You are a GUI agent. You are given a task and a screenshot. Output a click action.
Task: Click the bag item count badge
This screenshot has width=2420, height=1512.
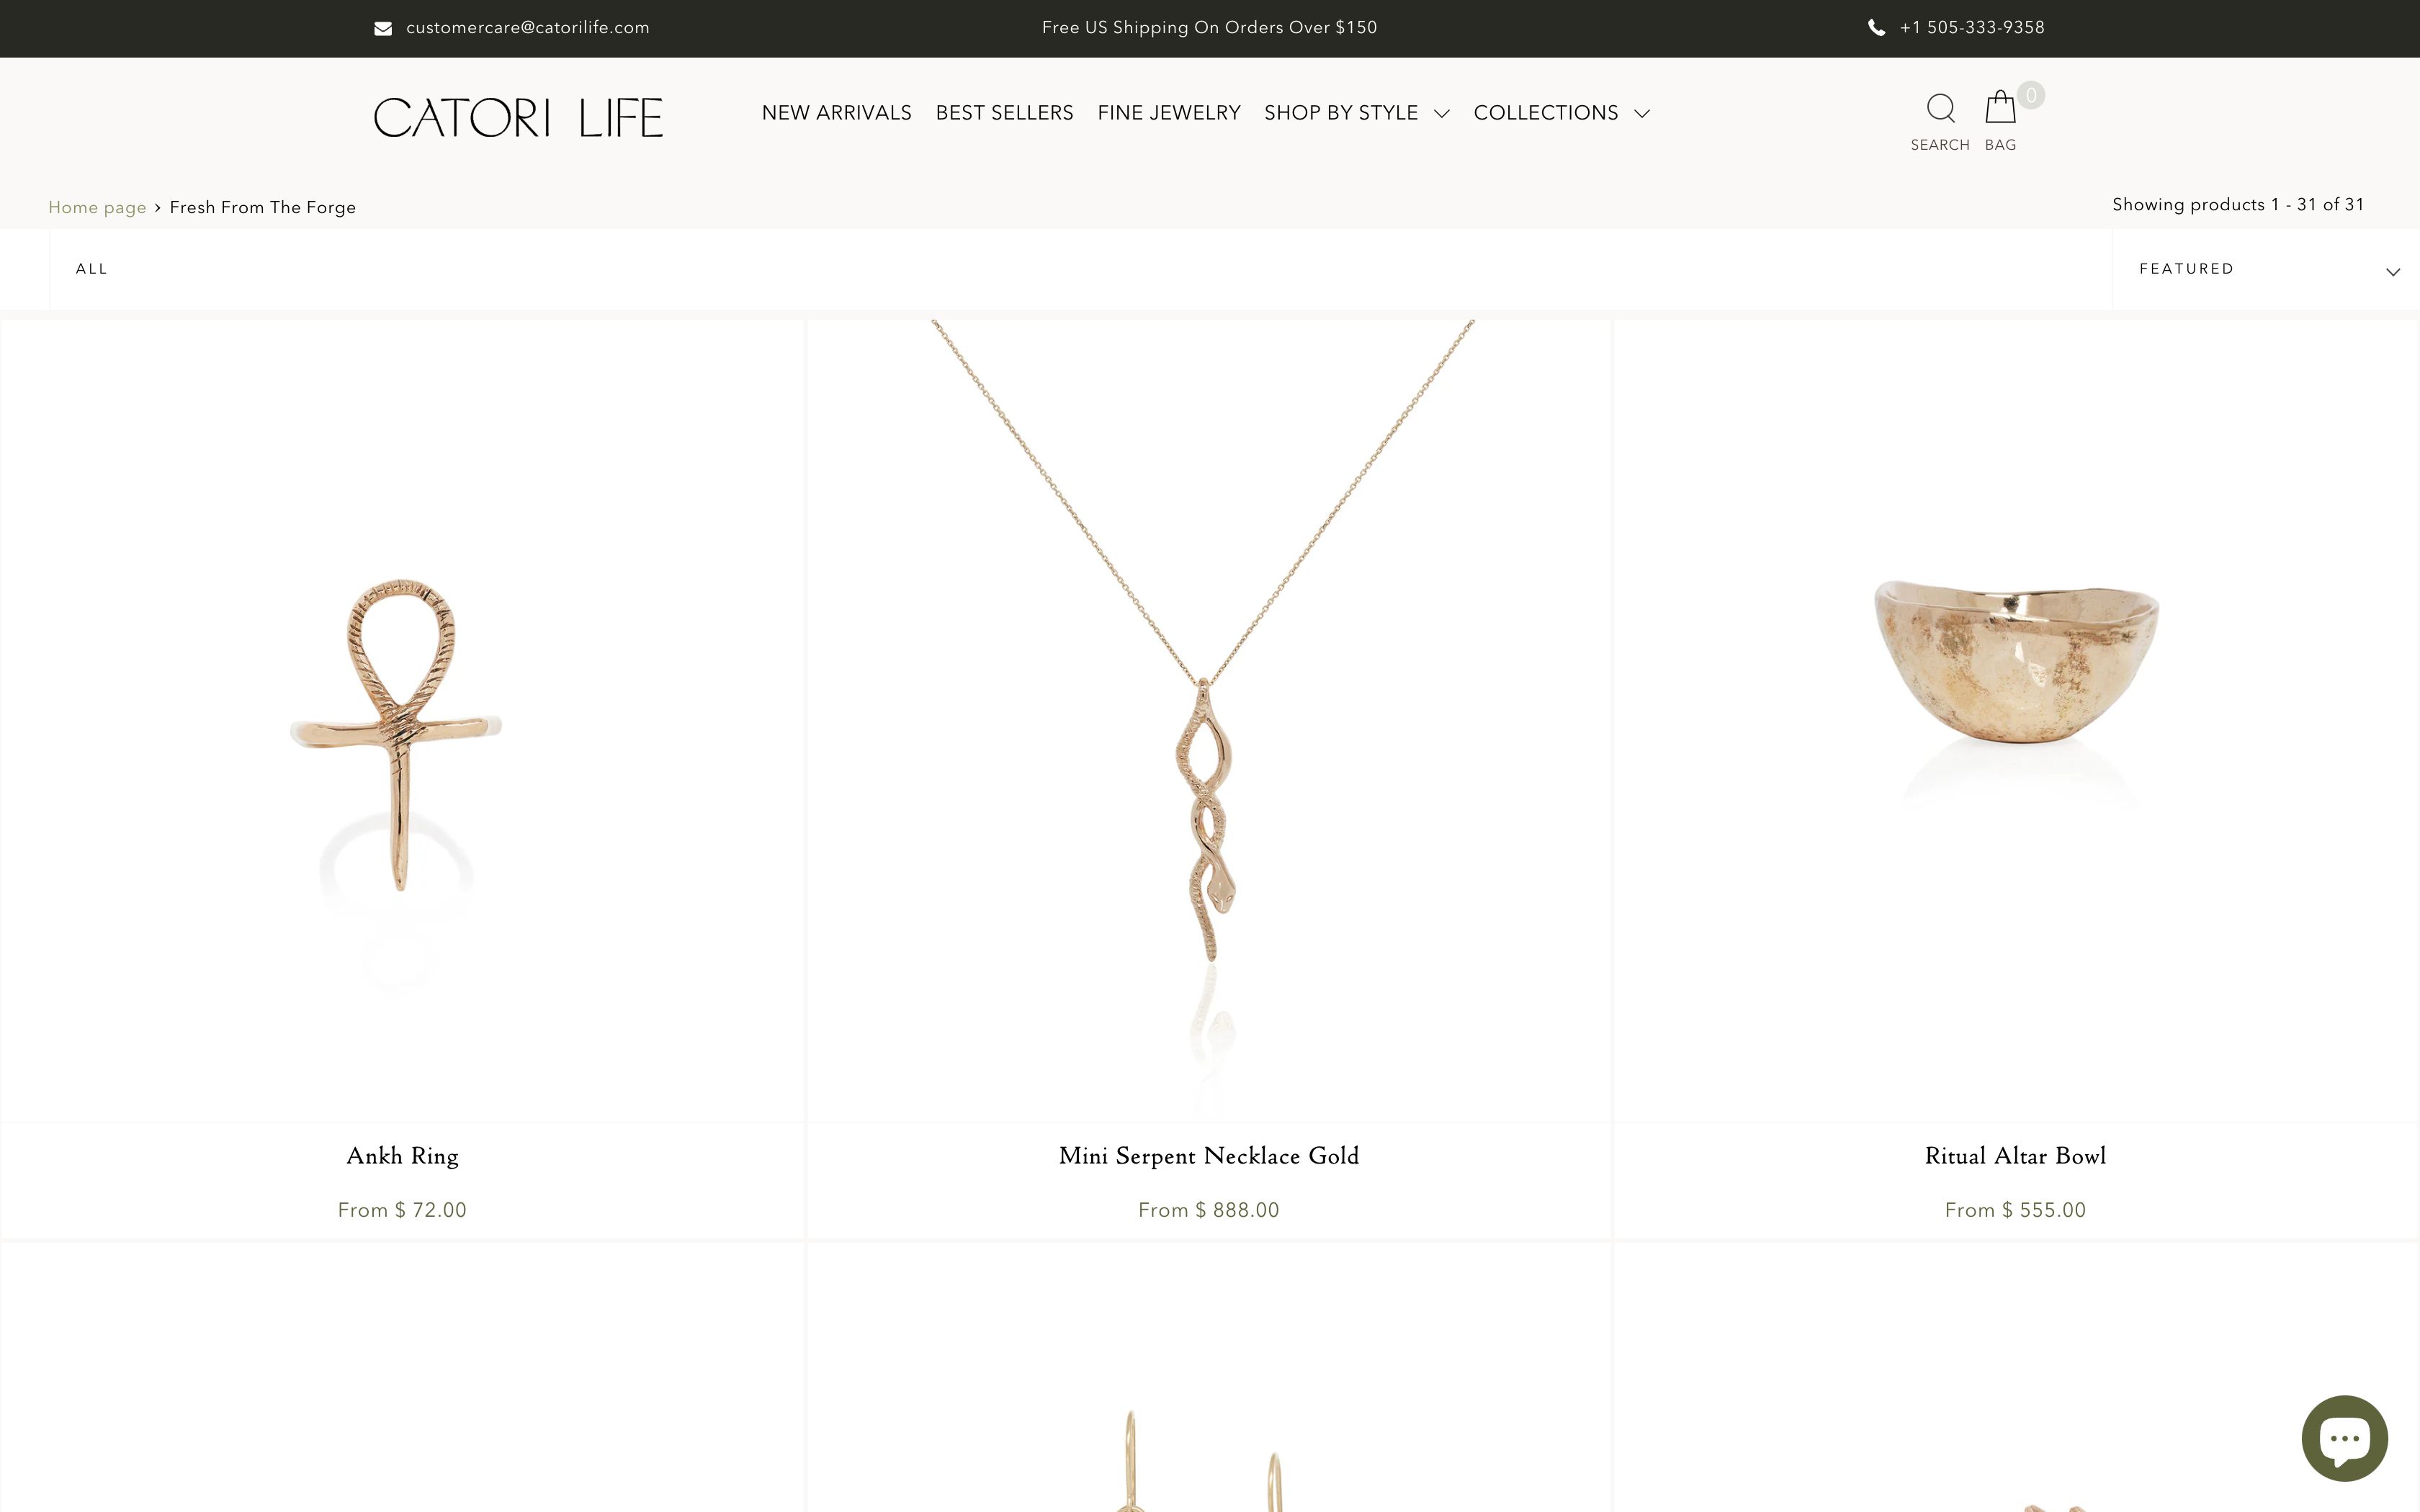[2030, 95]
